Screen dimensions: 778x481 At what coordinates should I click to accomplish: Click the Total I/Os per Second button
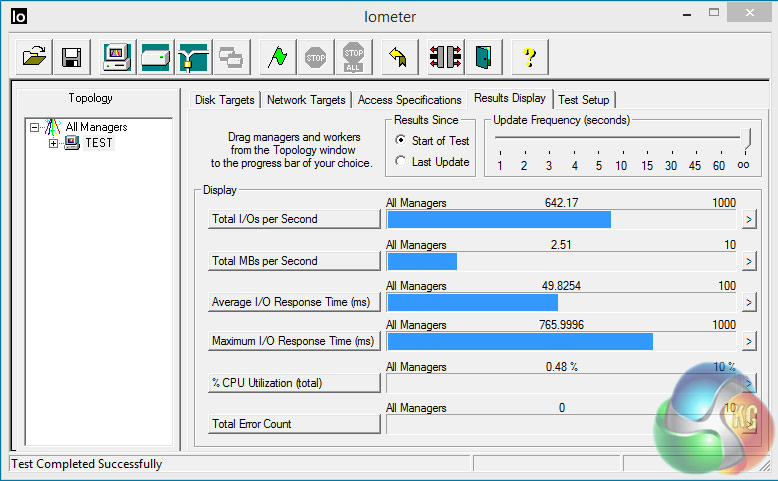tap(294, 219)
